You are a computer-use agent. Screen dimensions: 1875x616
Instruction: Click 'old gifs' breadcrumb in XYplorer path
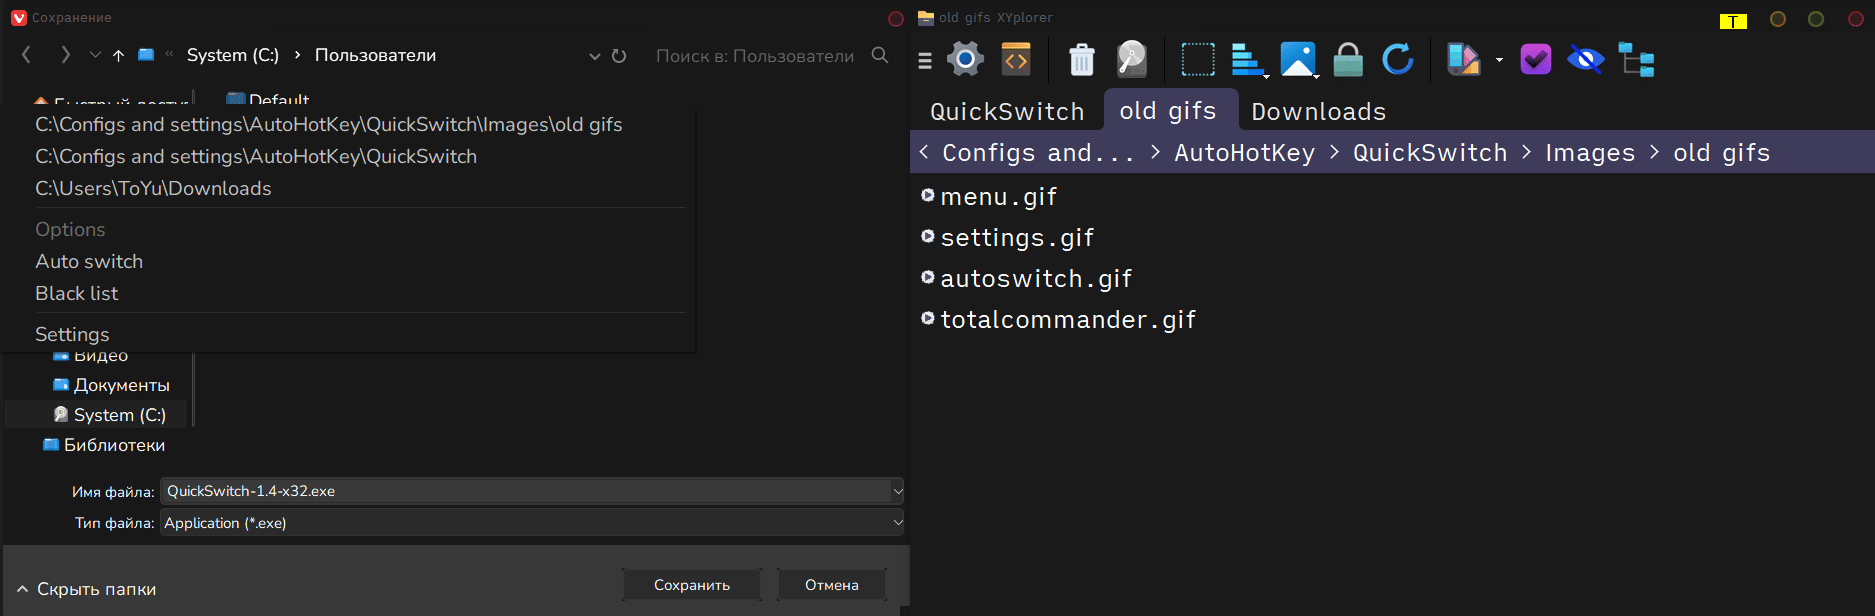point(1722,153)
